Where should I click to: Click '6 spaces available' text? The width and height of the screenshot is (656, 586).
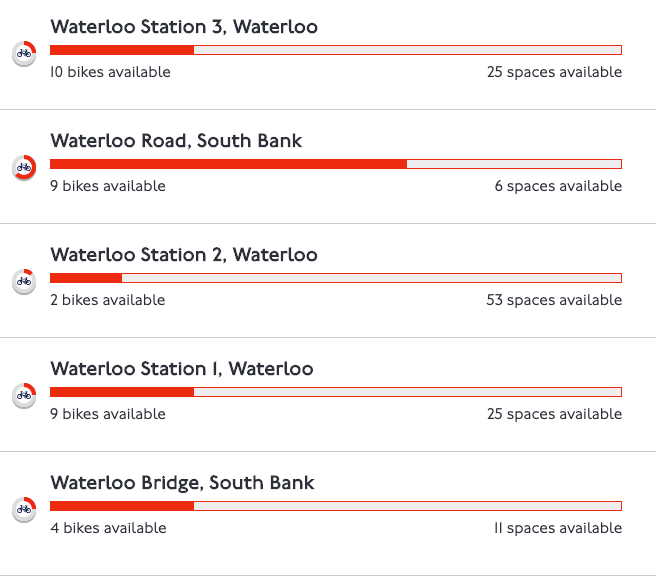pos(558,186)
